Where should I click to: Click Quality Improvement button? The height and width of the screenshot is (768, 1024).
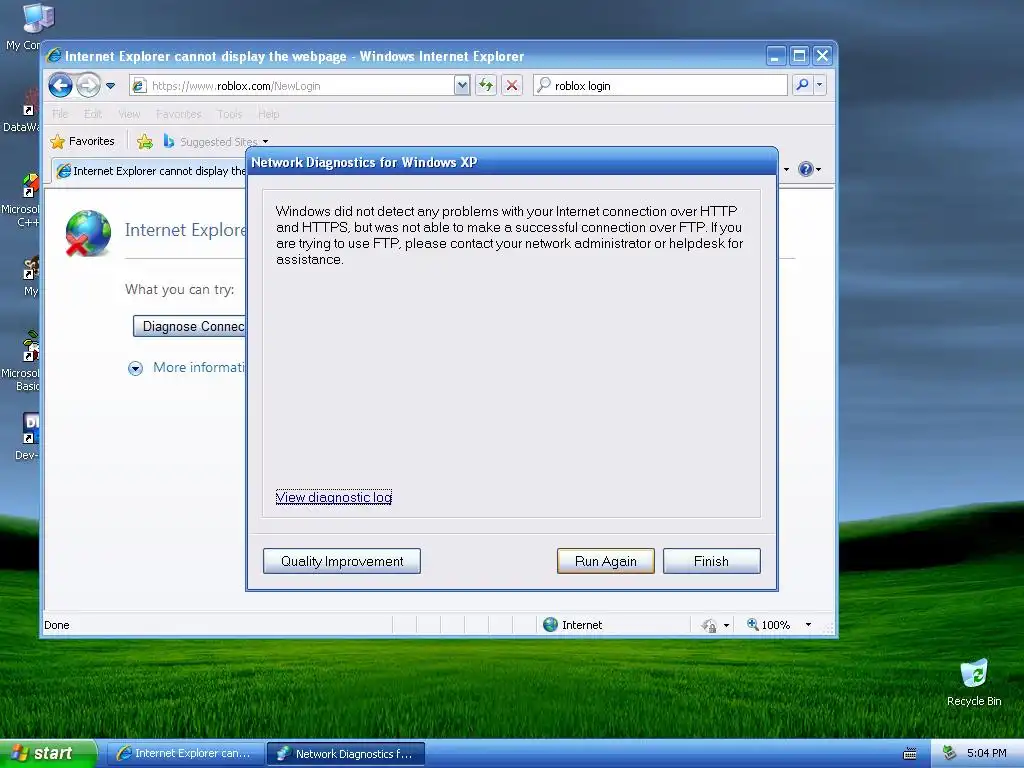[342, 562]
